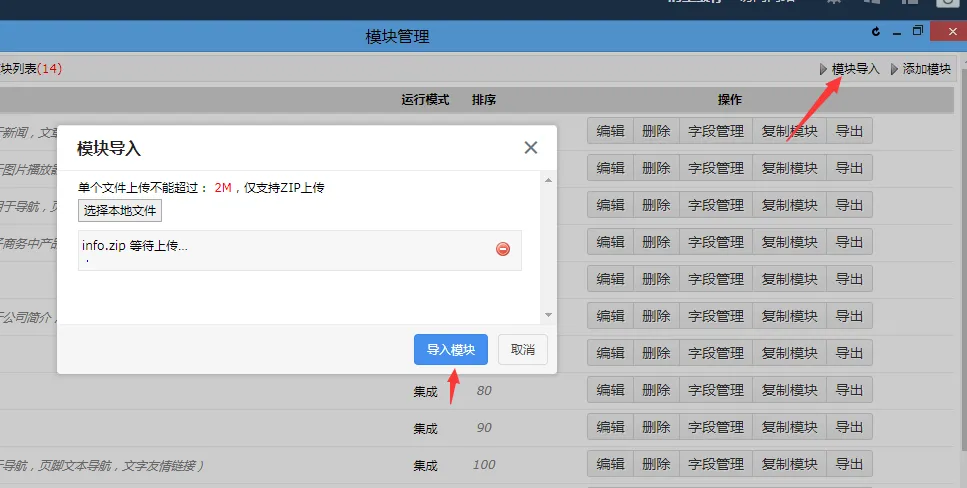Click the 排序 column header
This screenshot has width=967, height=488.
484,100
